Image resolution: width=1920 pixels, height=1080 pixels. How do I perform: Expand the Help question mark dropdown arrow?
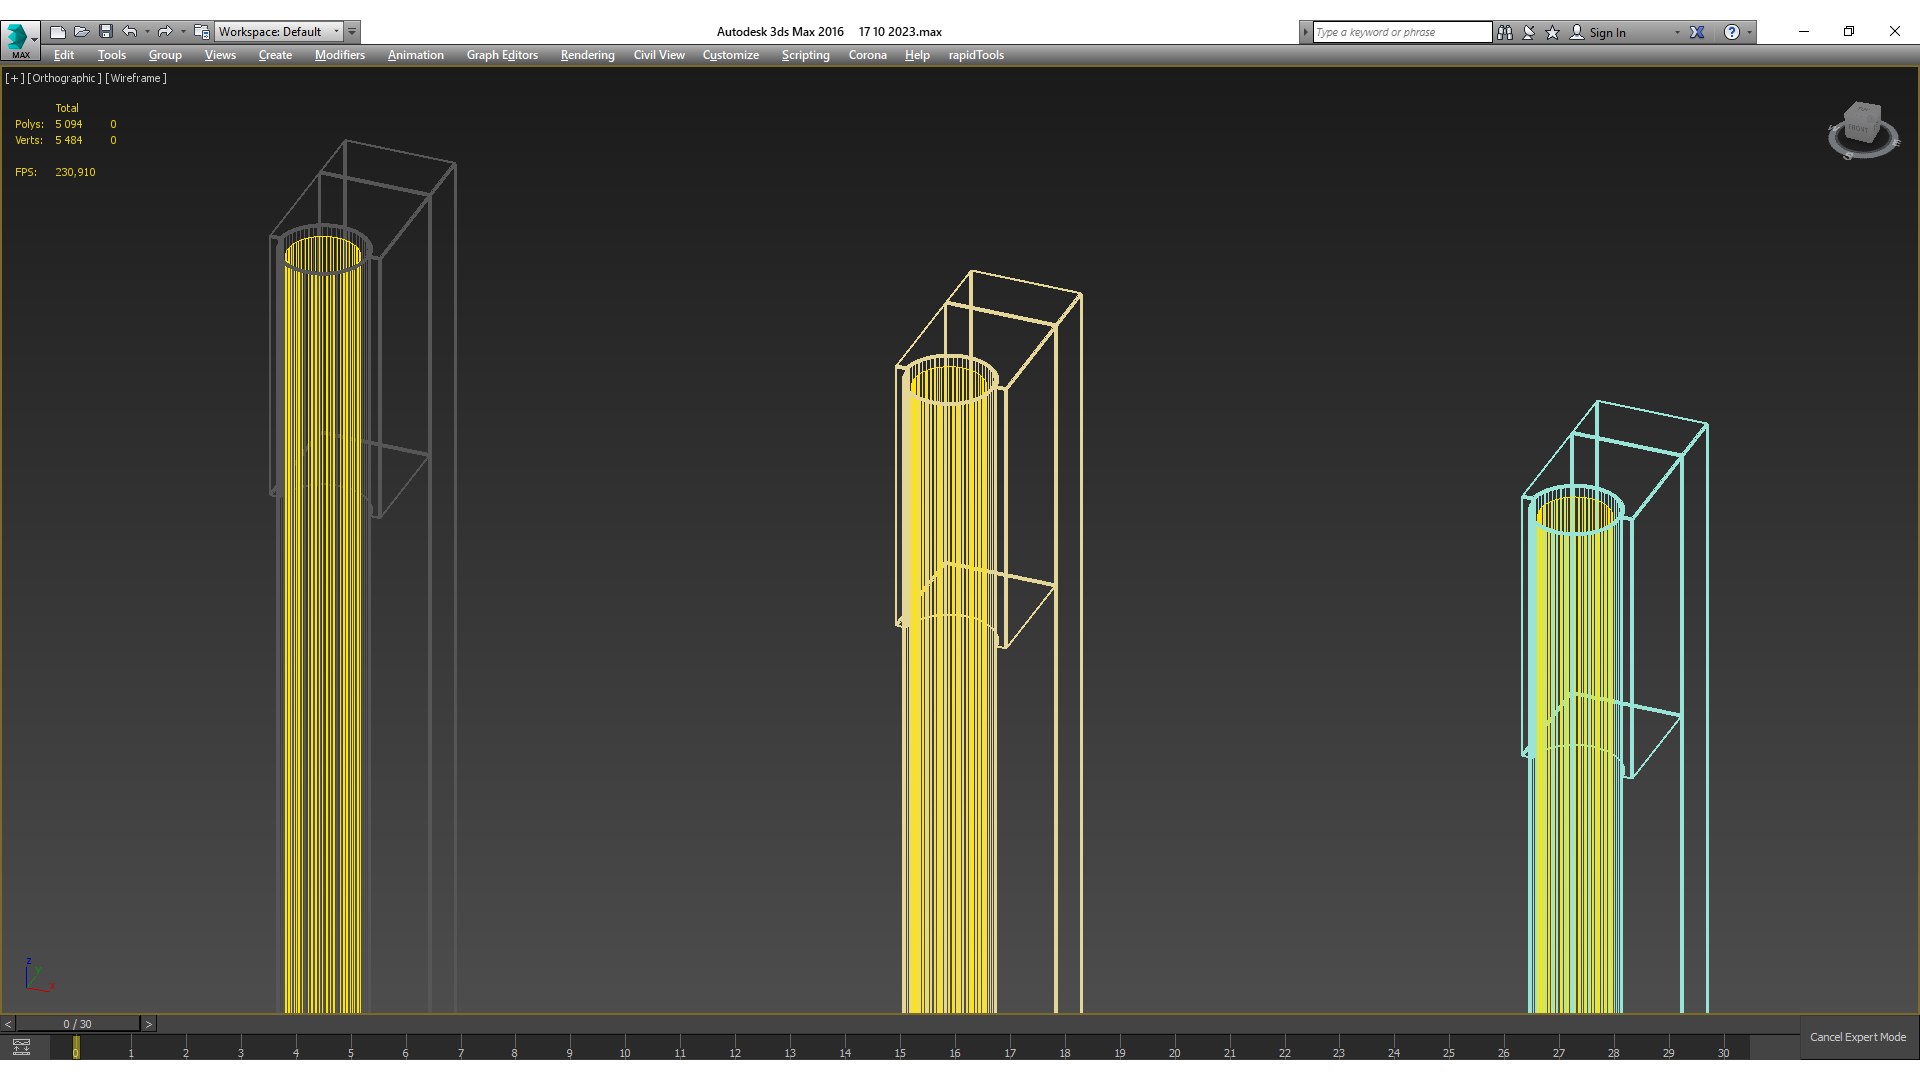click(x=1750, y=32)
